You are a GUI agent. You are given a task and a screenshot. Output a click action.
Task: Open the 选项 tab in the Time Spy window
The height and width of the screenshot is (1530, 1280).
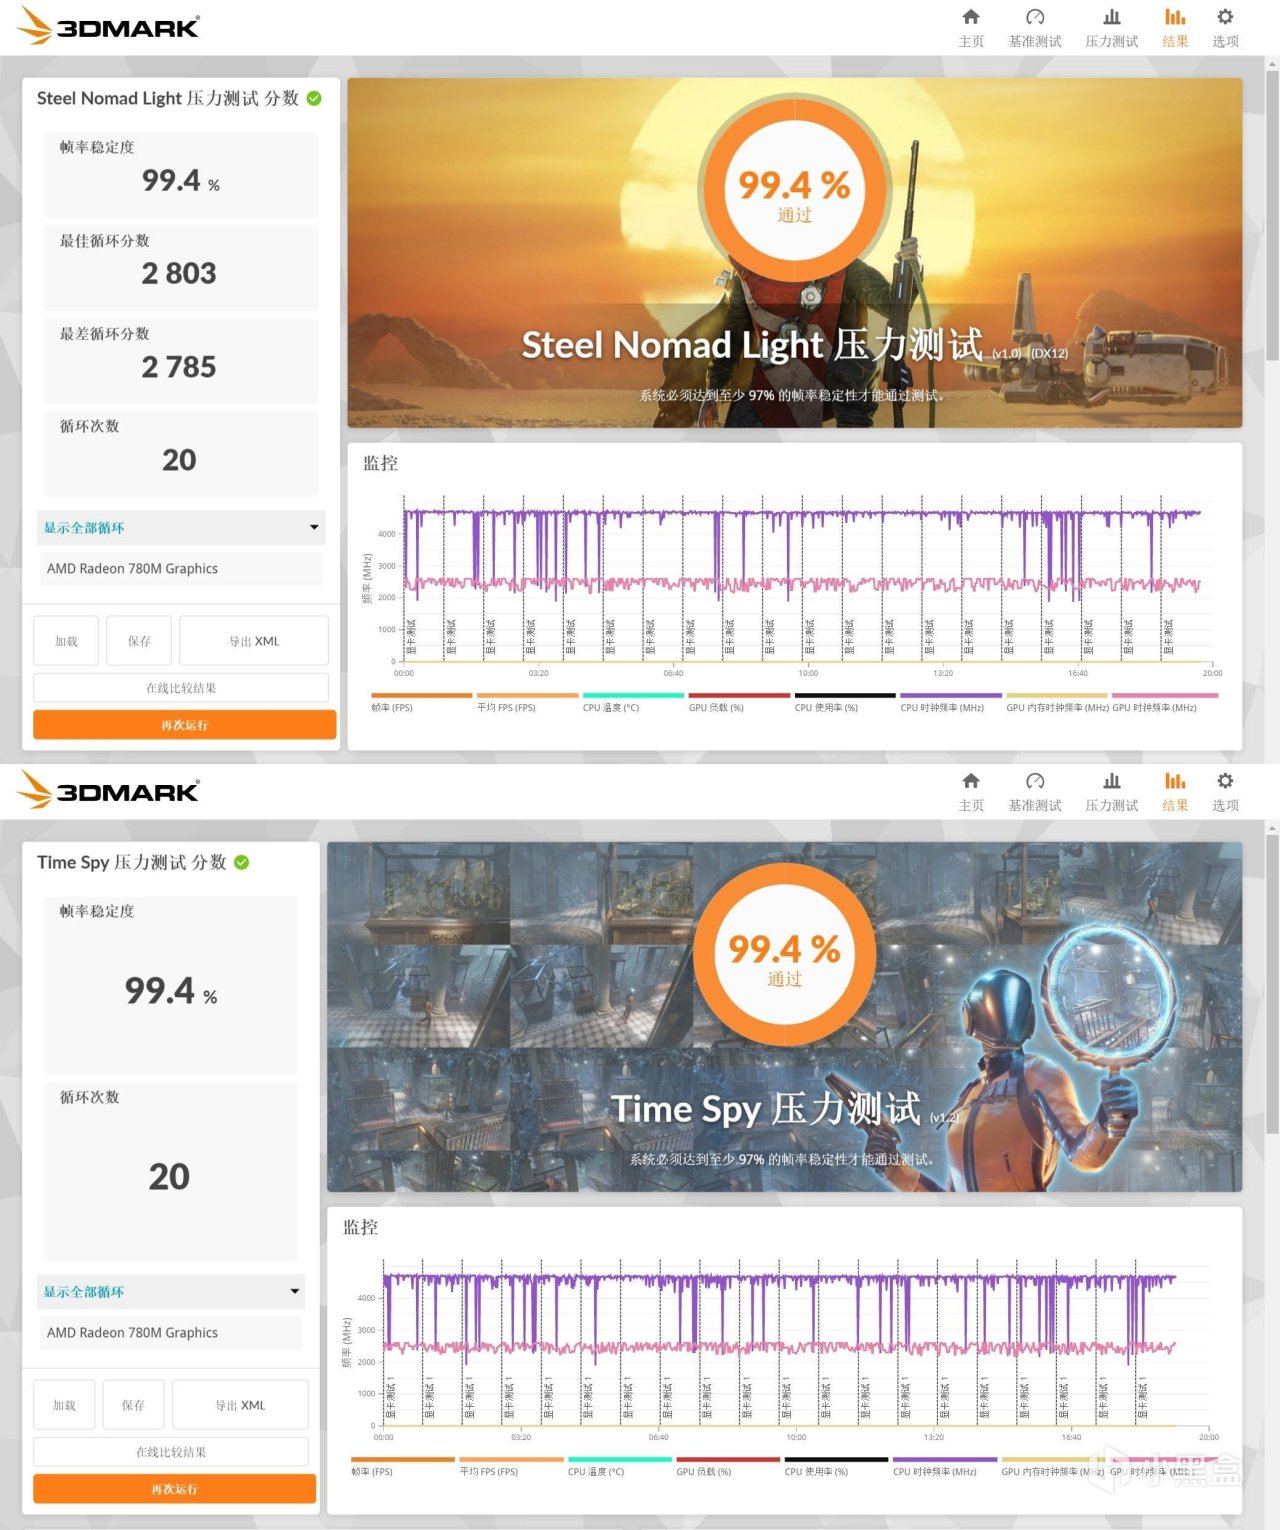[1225, 791]
